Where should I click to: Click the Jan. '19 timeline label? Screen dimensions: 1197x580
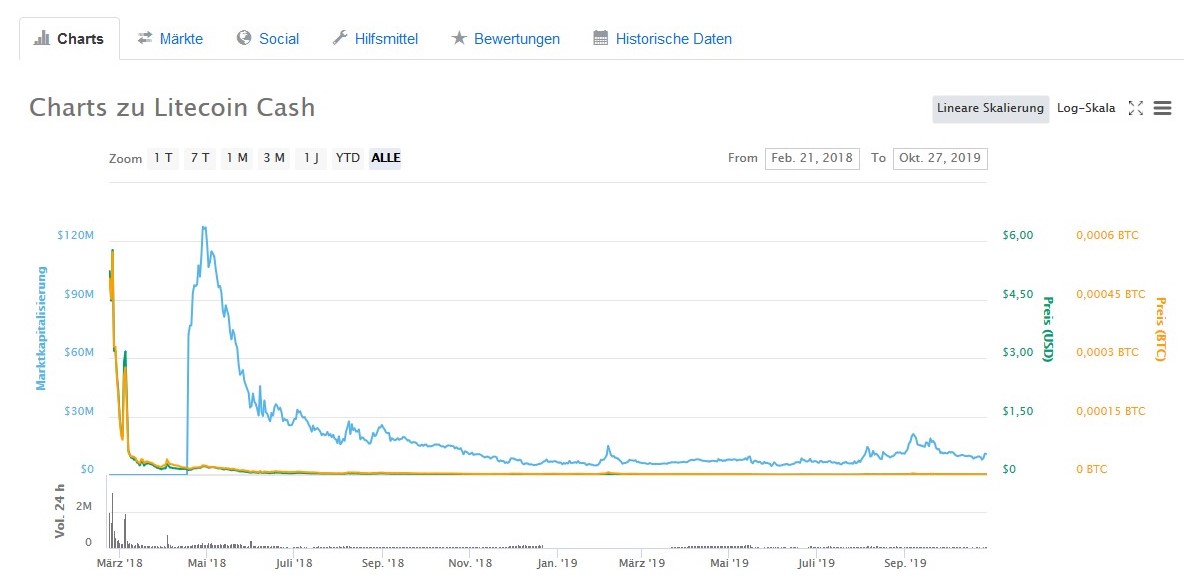[557, 564]
